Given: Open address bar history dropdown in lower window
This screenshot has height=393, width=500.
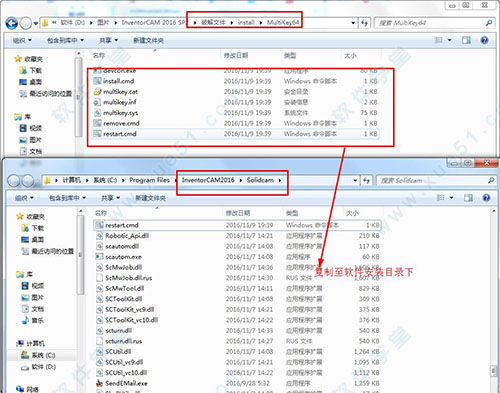Looking at the screenshot, I should 355,180.
